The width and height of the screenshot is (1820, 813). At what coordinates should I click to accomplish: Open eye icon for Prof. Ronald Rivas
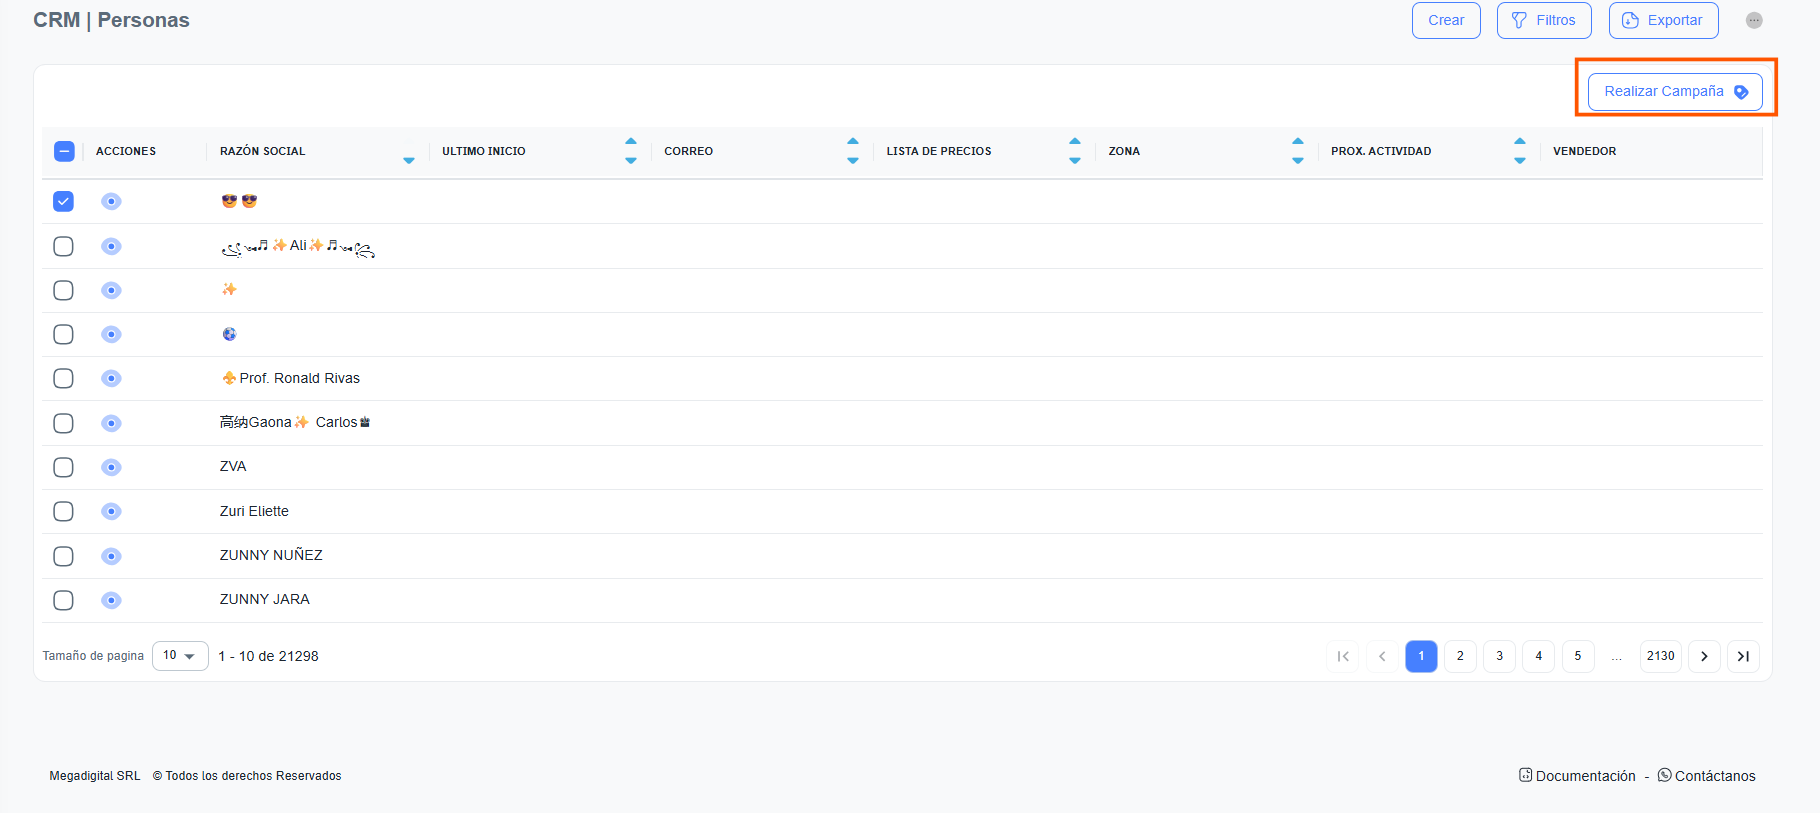111,378
